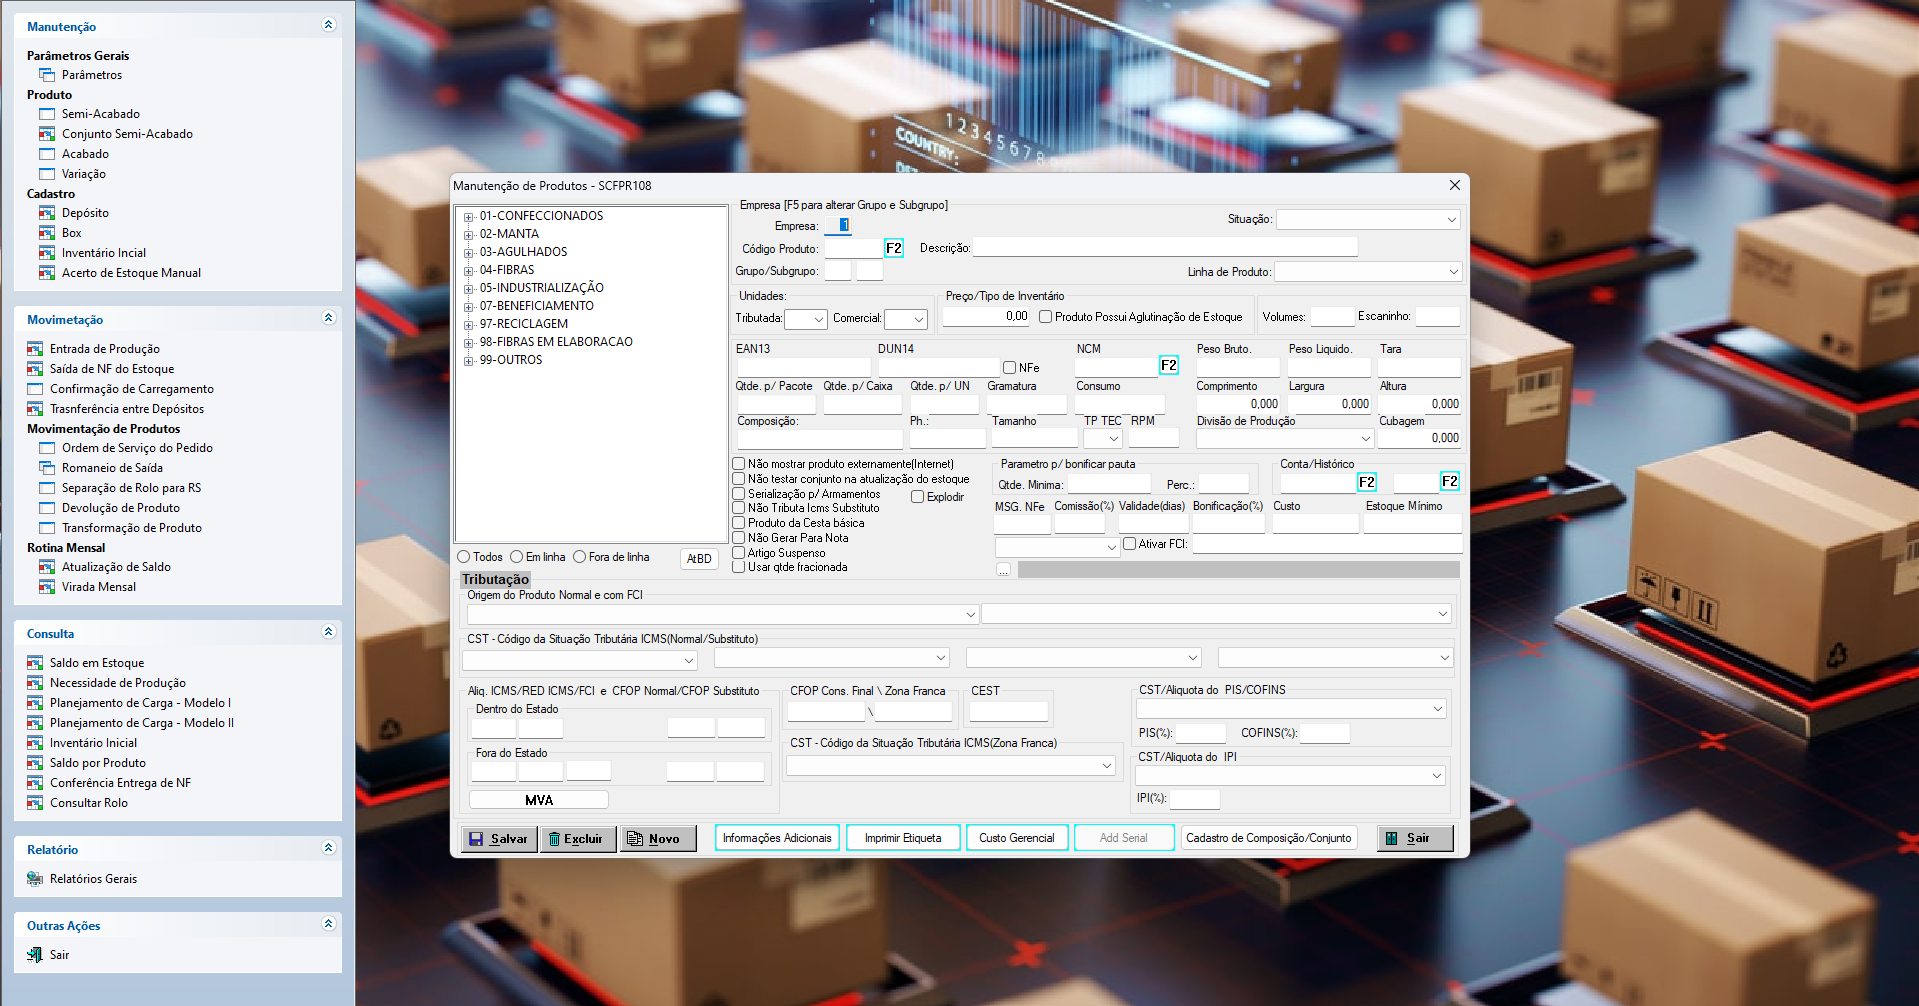Click the A|BD sort button

pos(700,559)
